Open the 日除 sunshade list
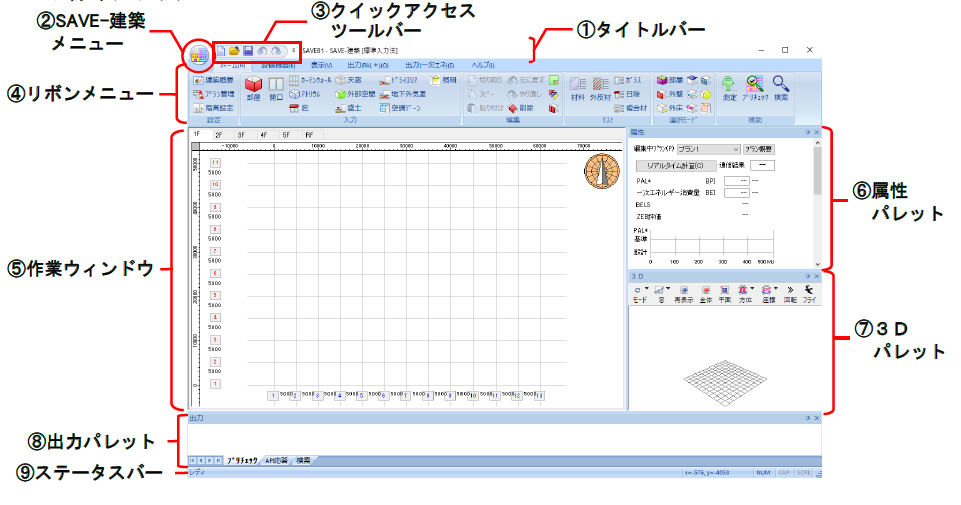The height and width of the screenshot is (505, 961). pos(627,94)
